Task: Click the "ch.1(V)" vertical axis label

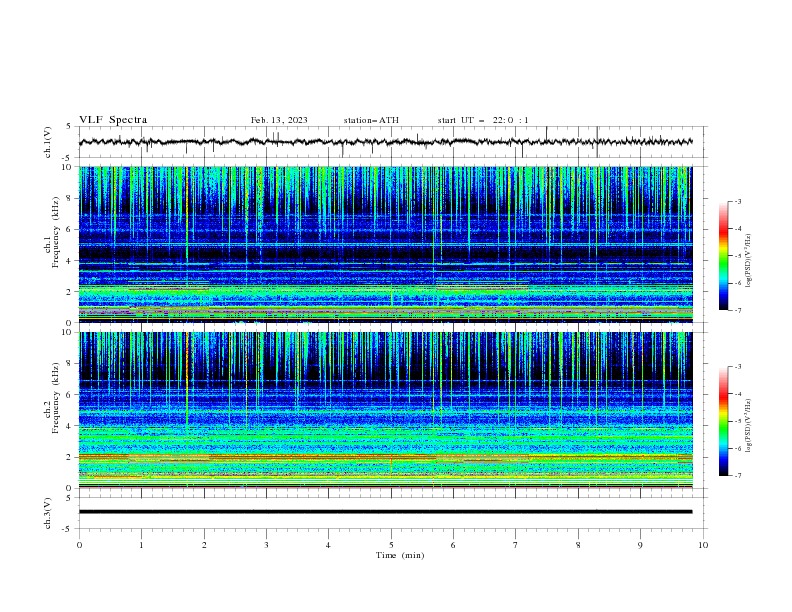Action: click(48, 142)
